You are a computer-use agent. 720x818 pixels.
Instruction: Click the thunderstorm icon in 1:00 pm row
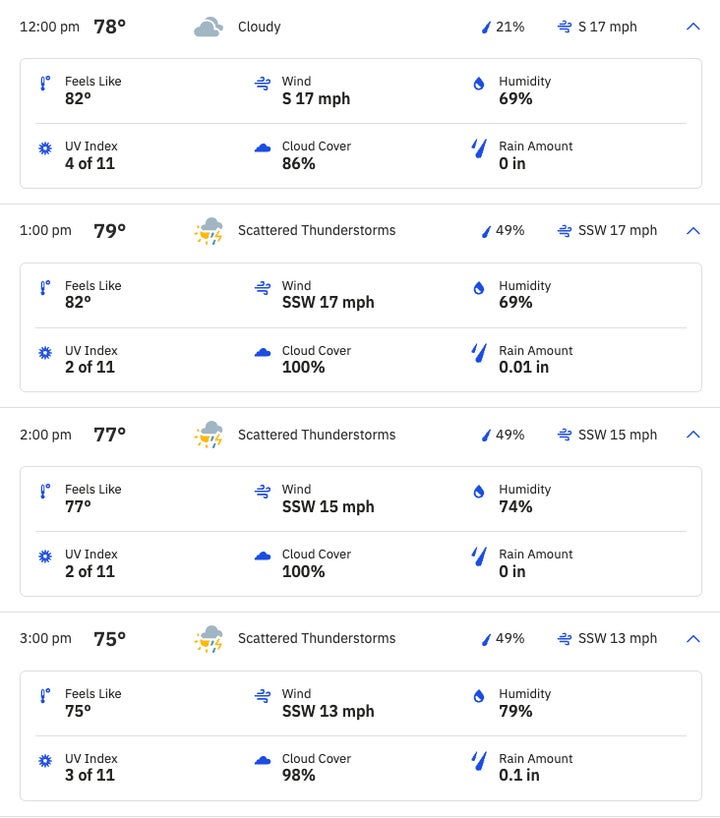tap(208, 231)
